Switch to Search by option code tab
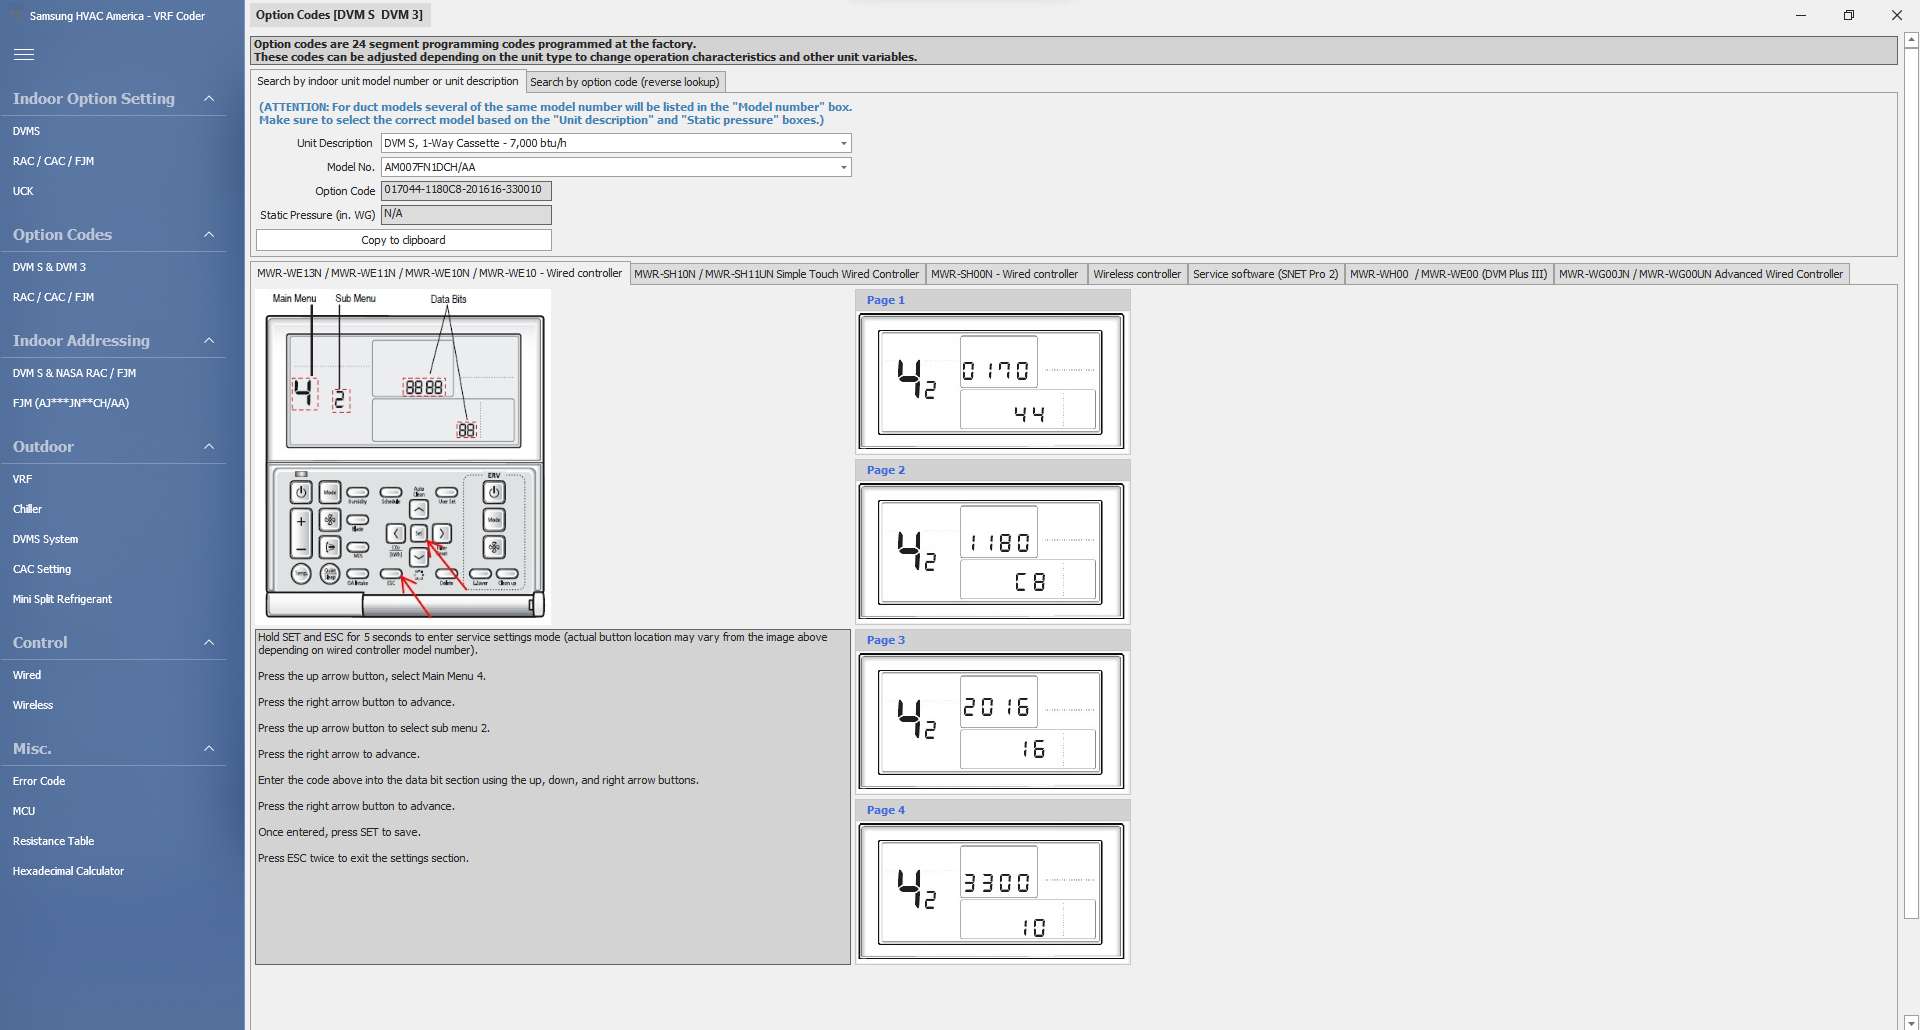Screen dimensions: 1920x1030 click(624, 82)
